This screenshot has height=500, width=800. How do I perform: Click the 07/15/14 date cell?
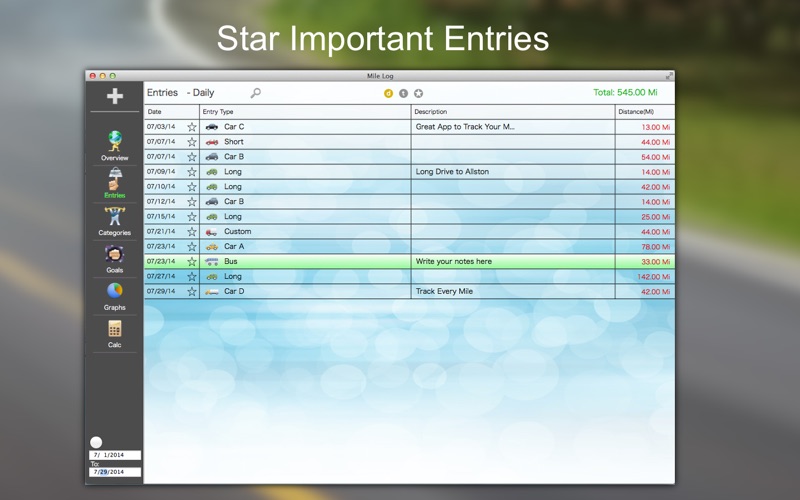click(x=161, y=216)
